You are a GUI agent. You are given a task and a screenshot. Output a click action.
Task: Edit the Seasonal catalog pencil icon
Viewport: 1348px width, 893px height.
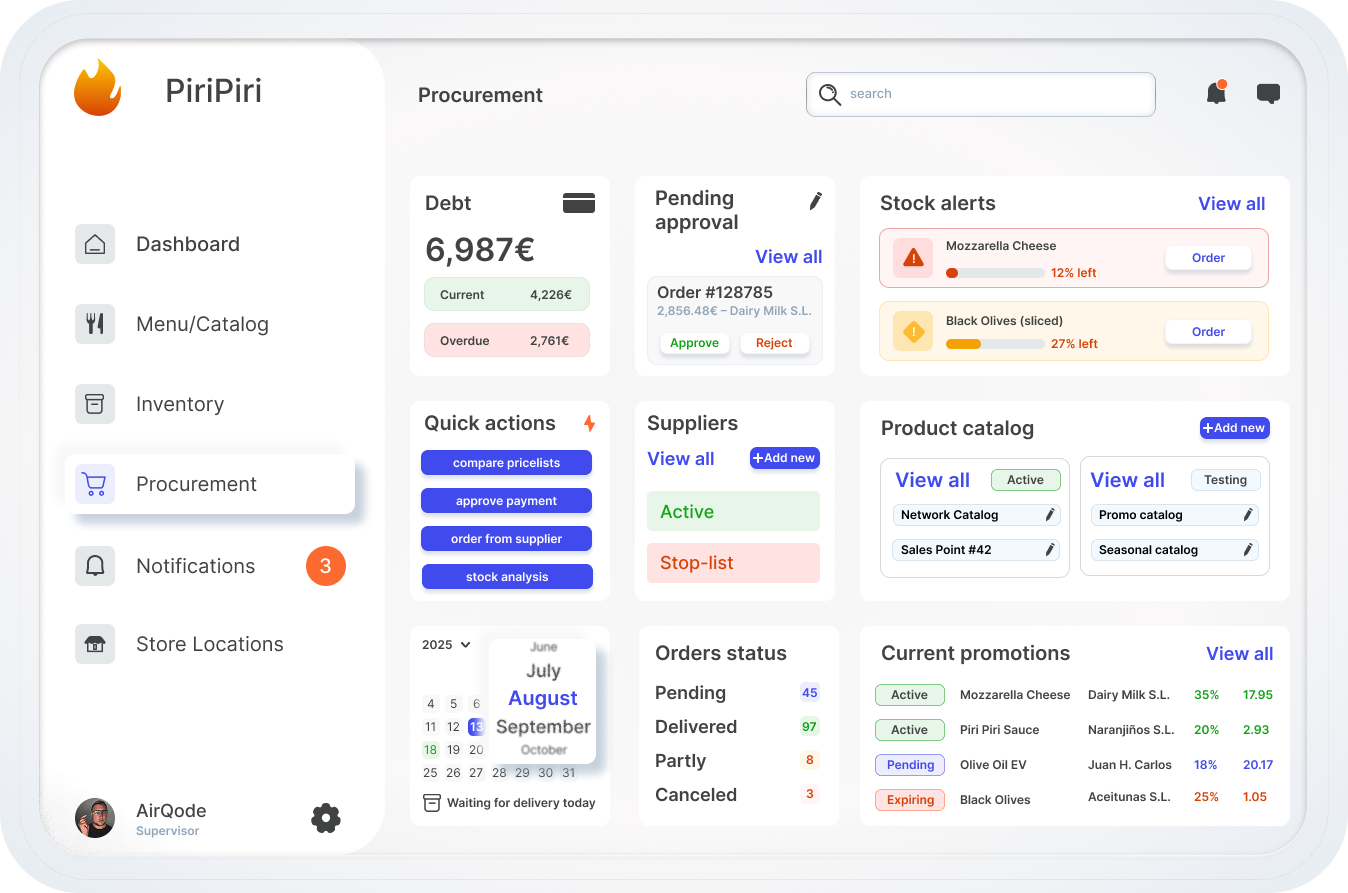(1247, 550)
